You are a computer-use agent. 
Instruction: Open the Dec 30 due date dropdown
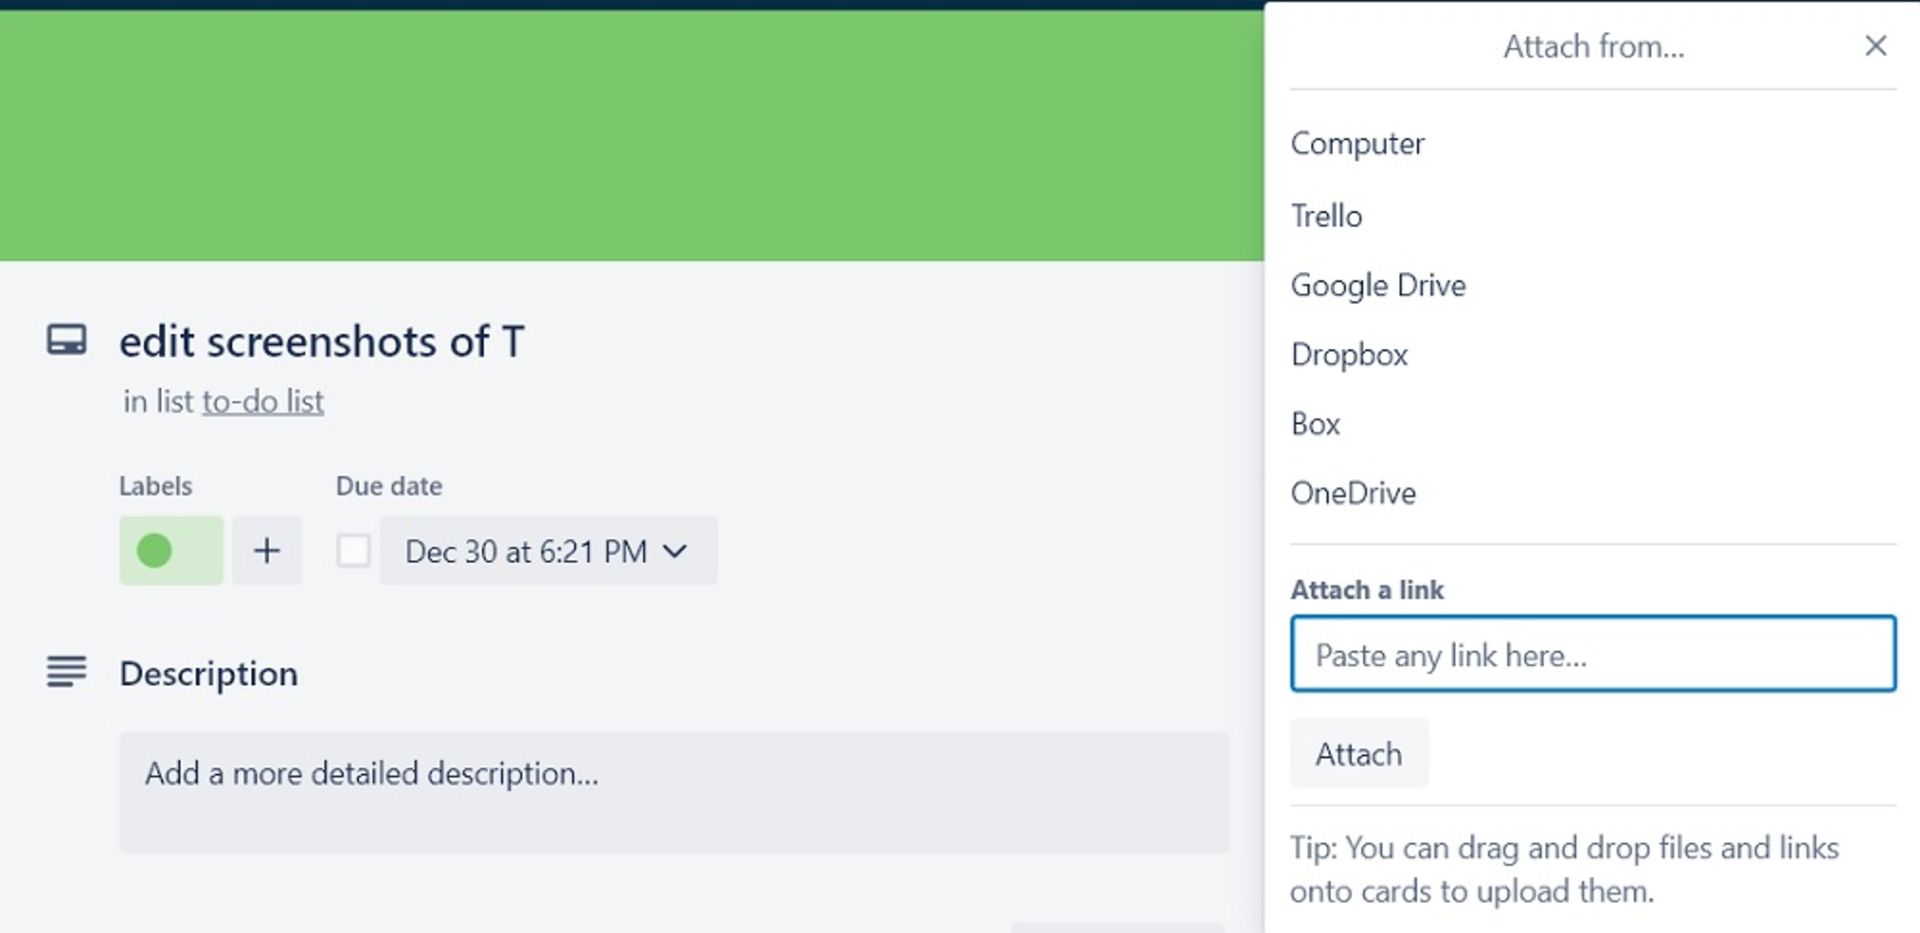(x=547, y=551)
